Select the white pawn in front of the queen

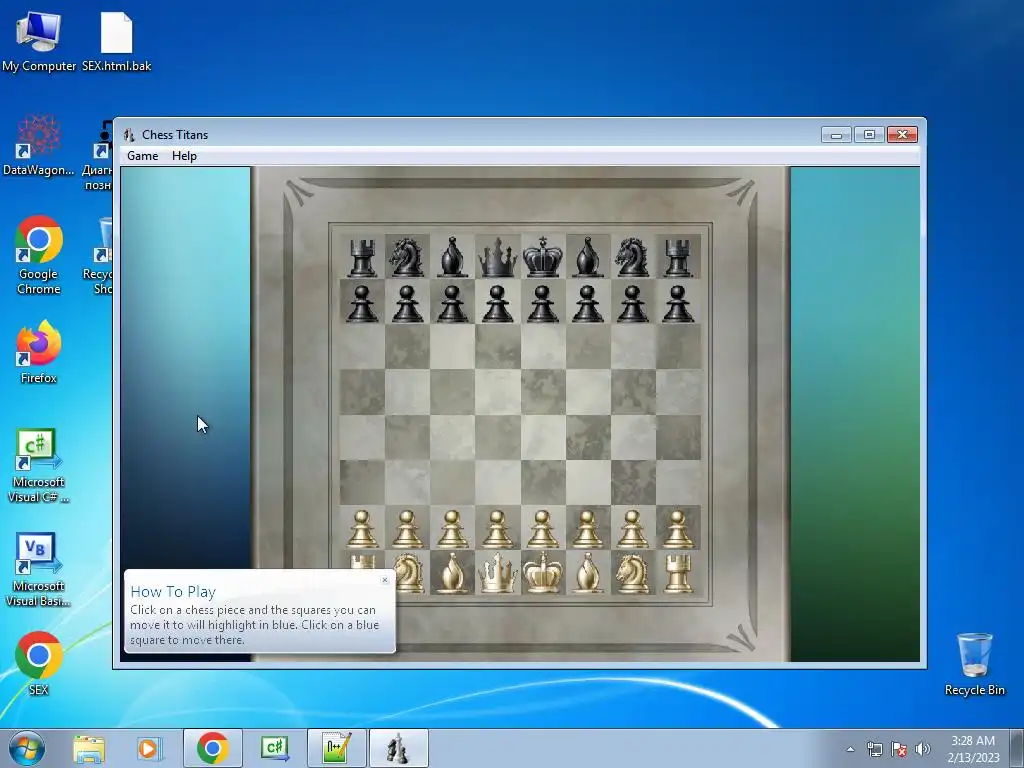click(498, 528)
